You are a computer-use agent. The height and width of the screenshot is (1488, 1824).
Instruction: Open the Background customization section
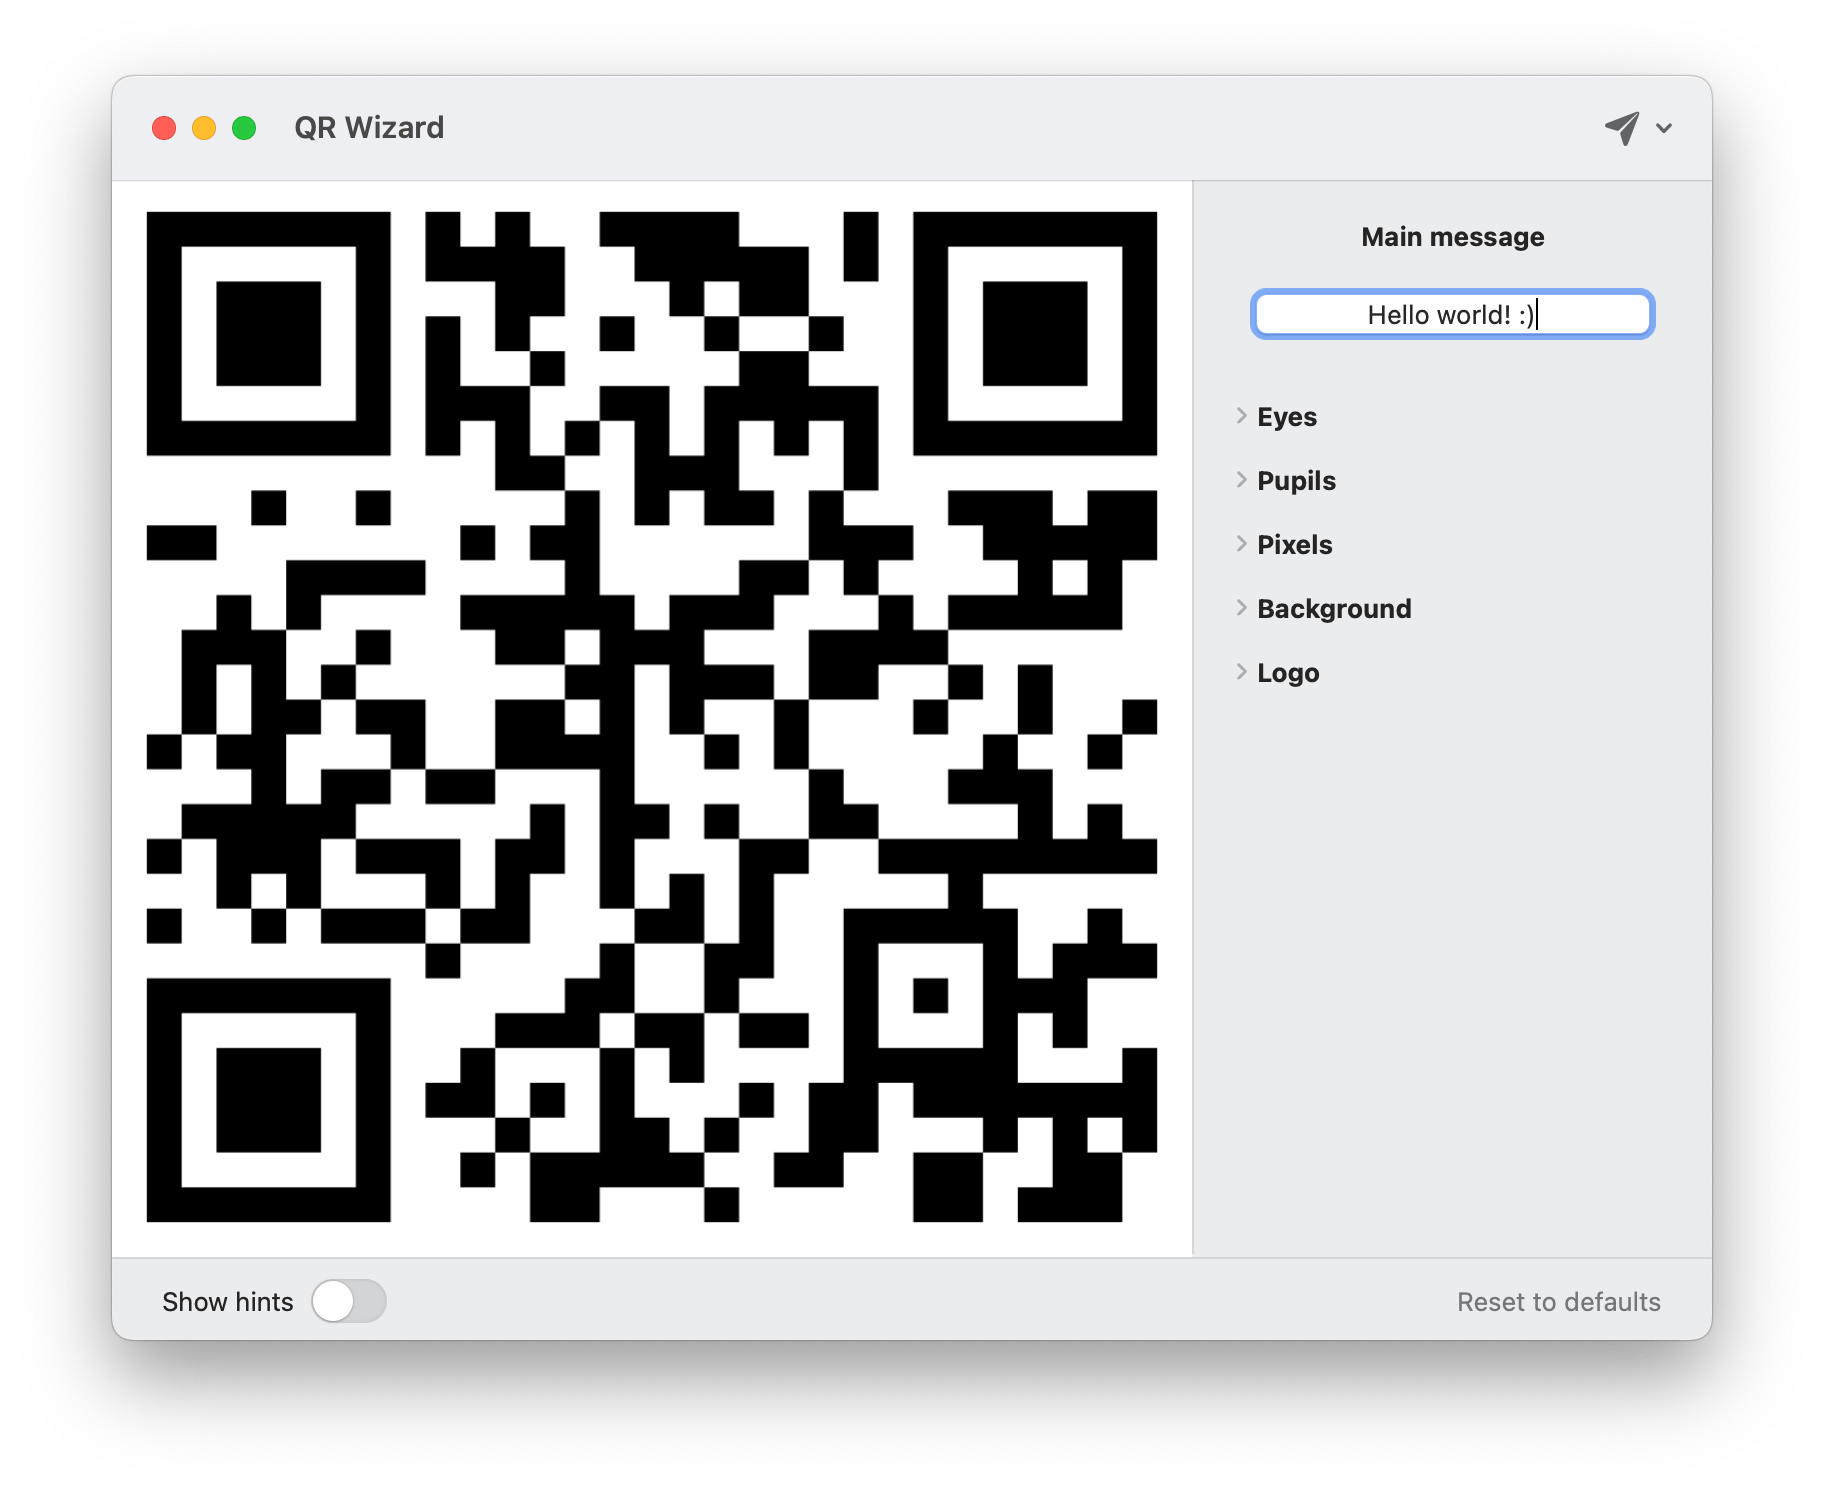[x=1333, y=608]
